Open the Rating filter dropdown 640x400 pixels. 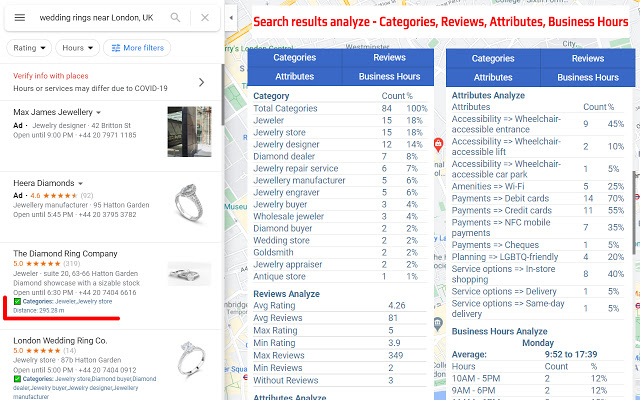tap(29, 48)
